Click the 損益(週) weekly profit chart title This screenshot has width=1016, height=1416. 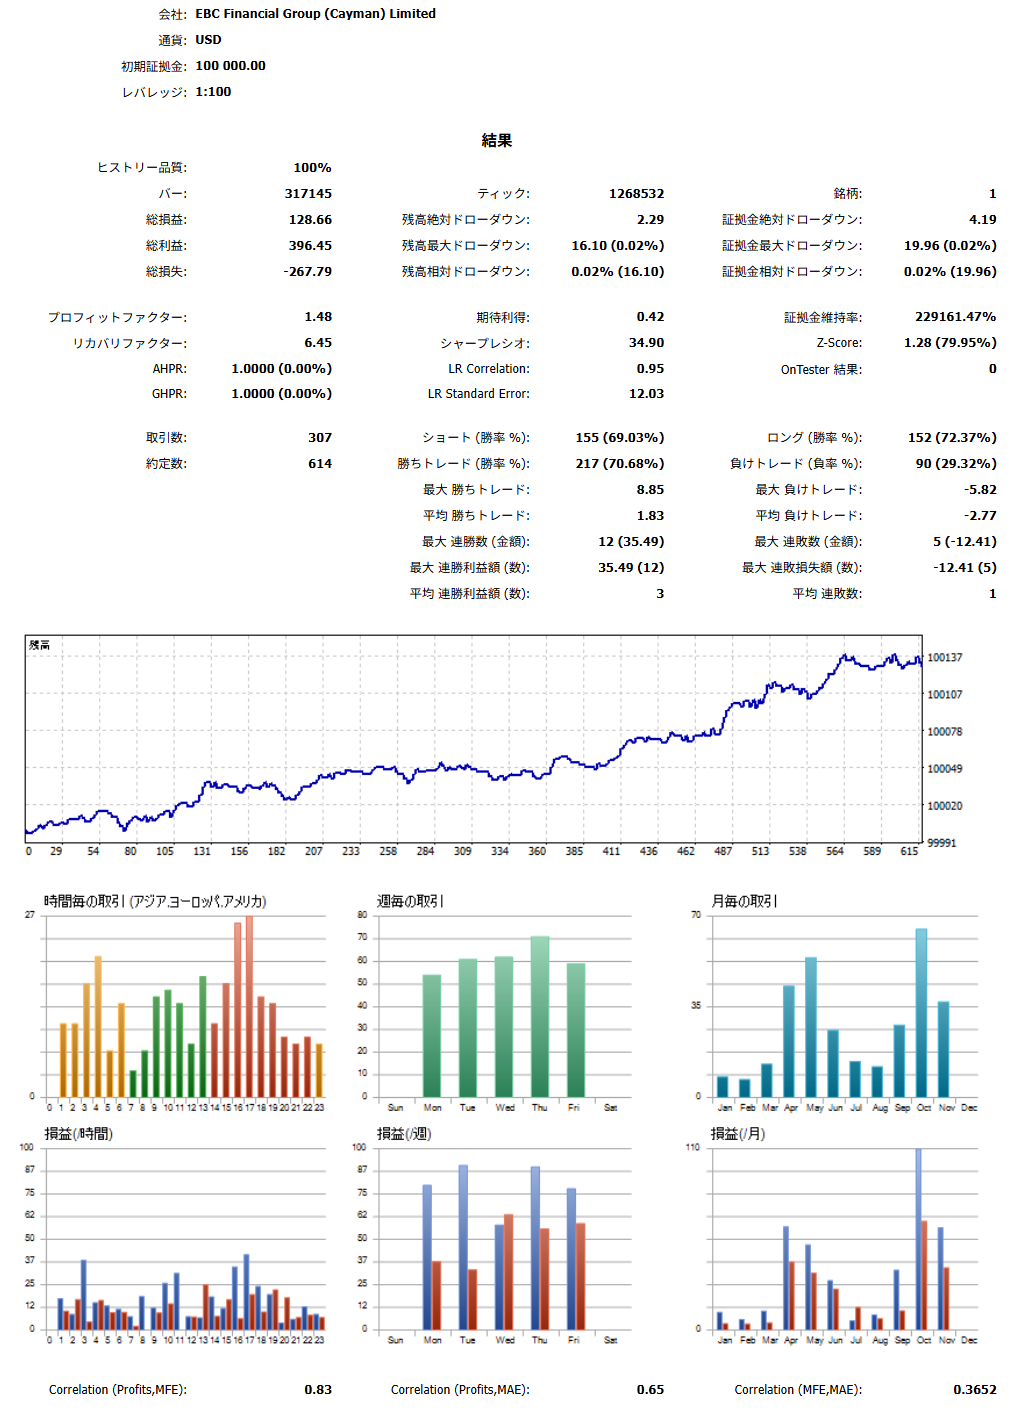pyautogui.click(x=404, y=1134)
